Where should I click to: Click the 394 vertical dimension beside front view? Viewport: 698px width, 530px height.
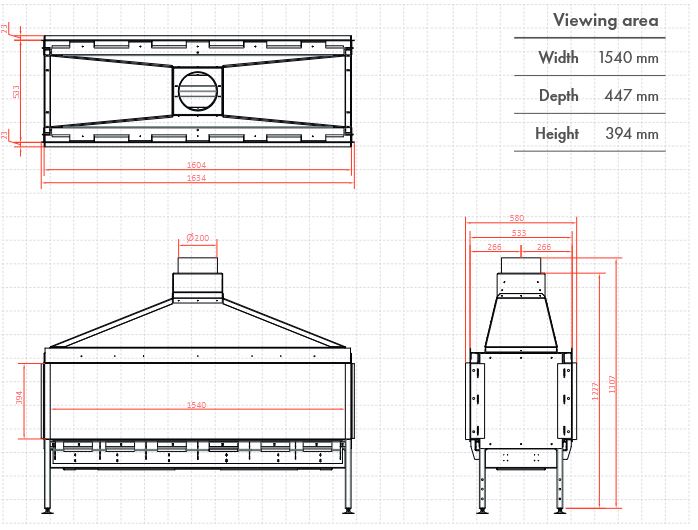(x=19, y=399)
